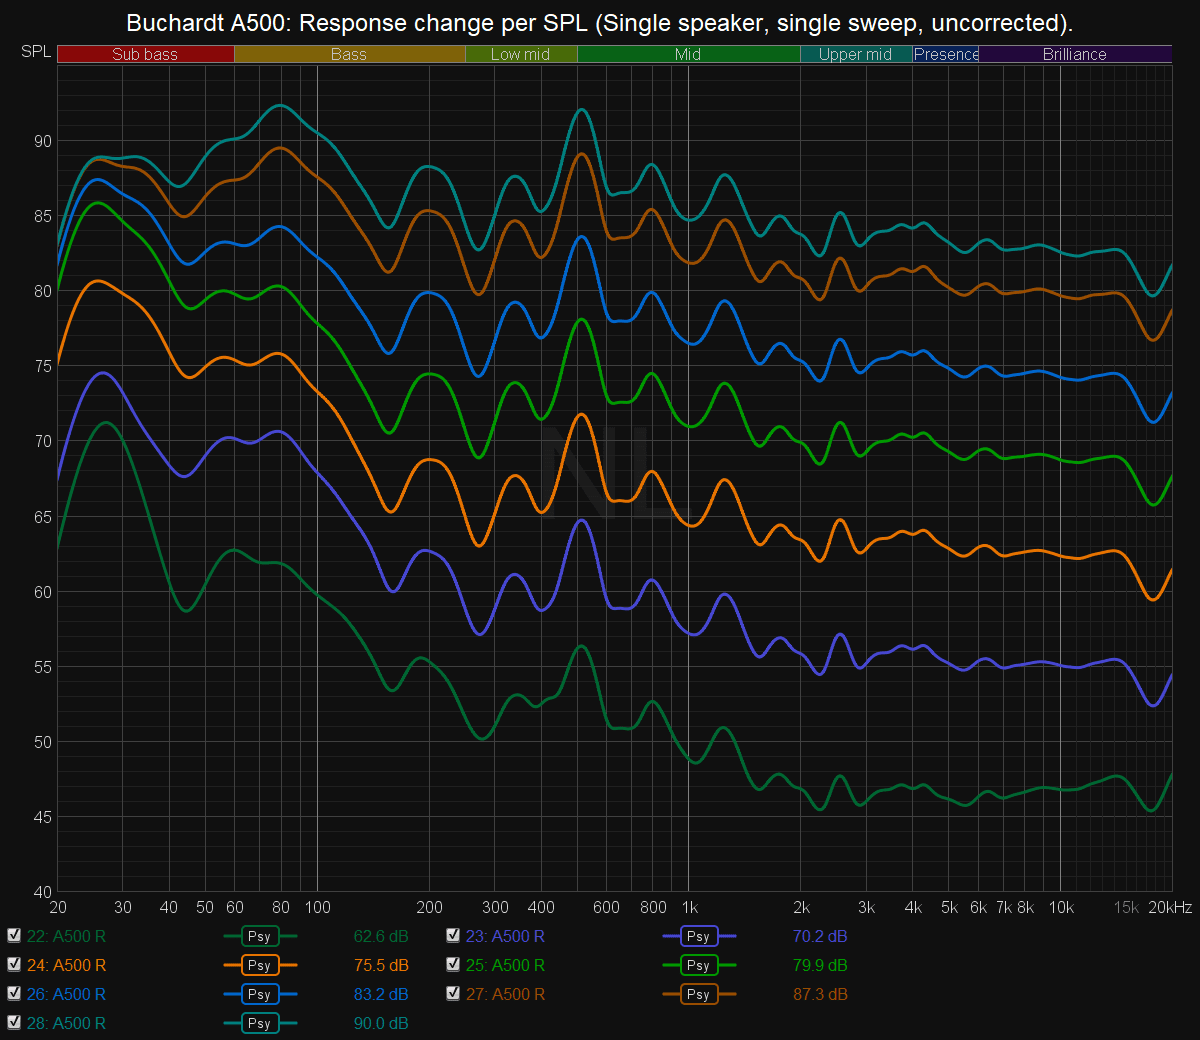
Task: Disable the 28: A500 R trace checkbox
Action: coord(14,1023)
